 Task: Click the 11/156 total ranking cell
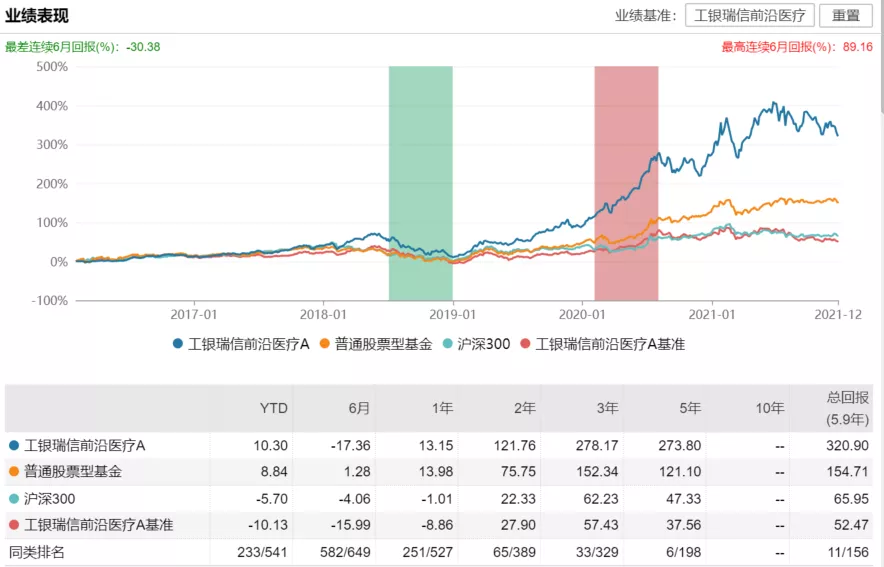click(x=848, y=552)
